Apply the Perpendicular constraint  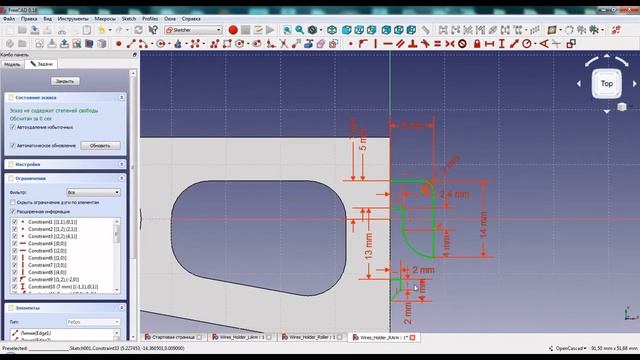click(413, 44)
